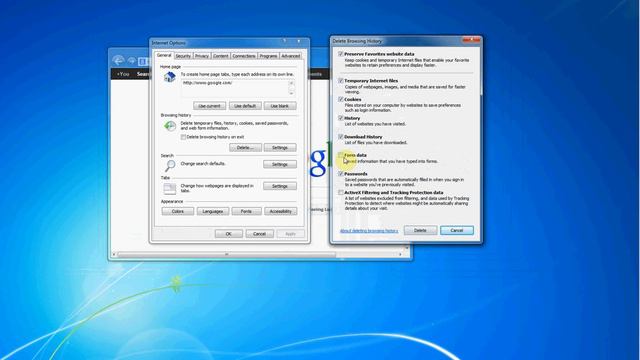
Task: Switch to the Security tab
Action: [x=183, y=56]
